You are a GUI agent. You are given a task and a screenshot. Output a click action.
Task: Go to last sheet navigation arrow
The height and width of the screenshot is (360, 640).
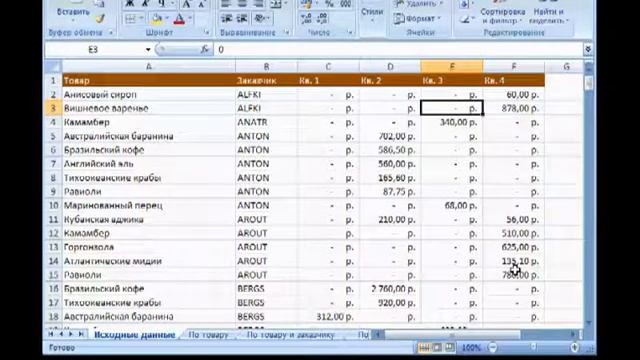81,334
